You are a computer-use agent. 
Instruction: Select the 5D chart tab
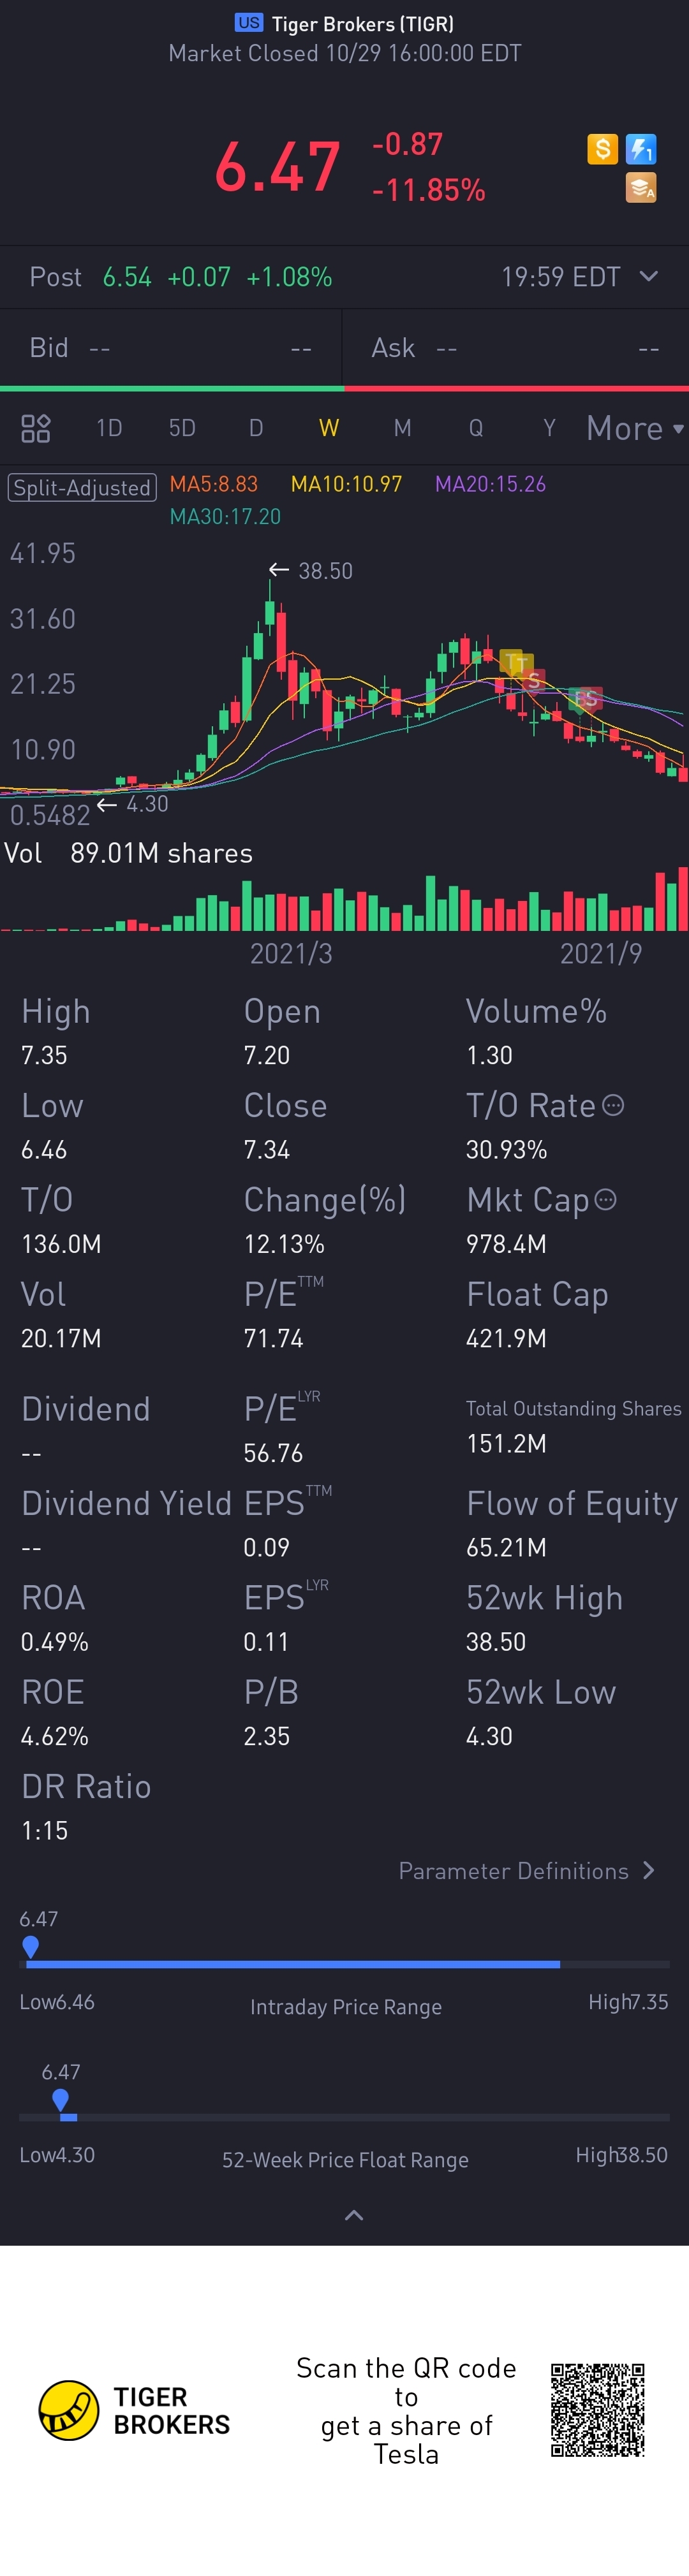pyautogui.click(x=182, y=428)
